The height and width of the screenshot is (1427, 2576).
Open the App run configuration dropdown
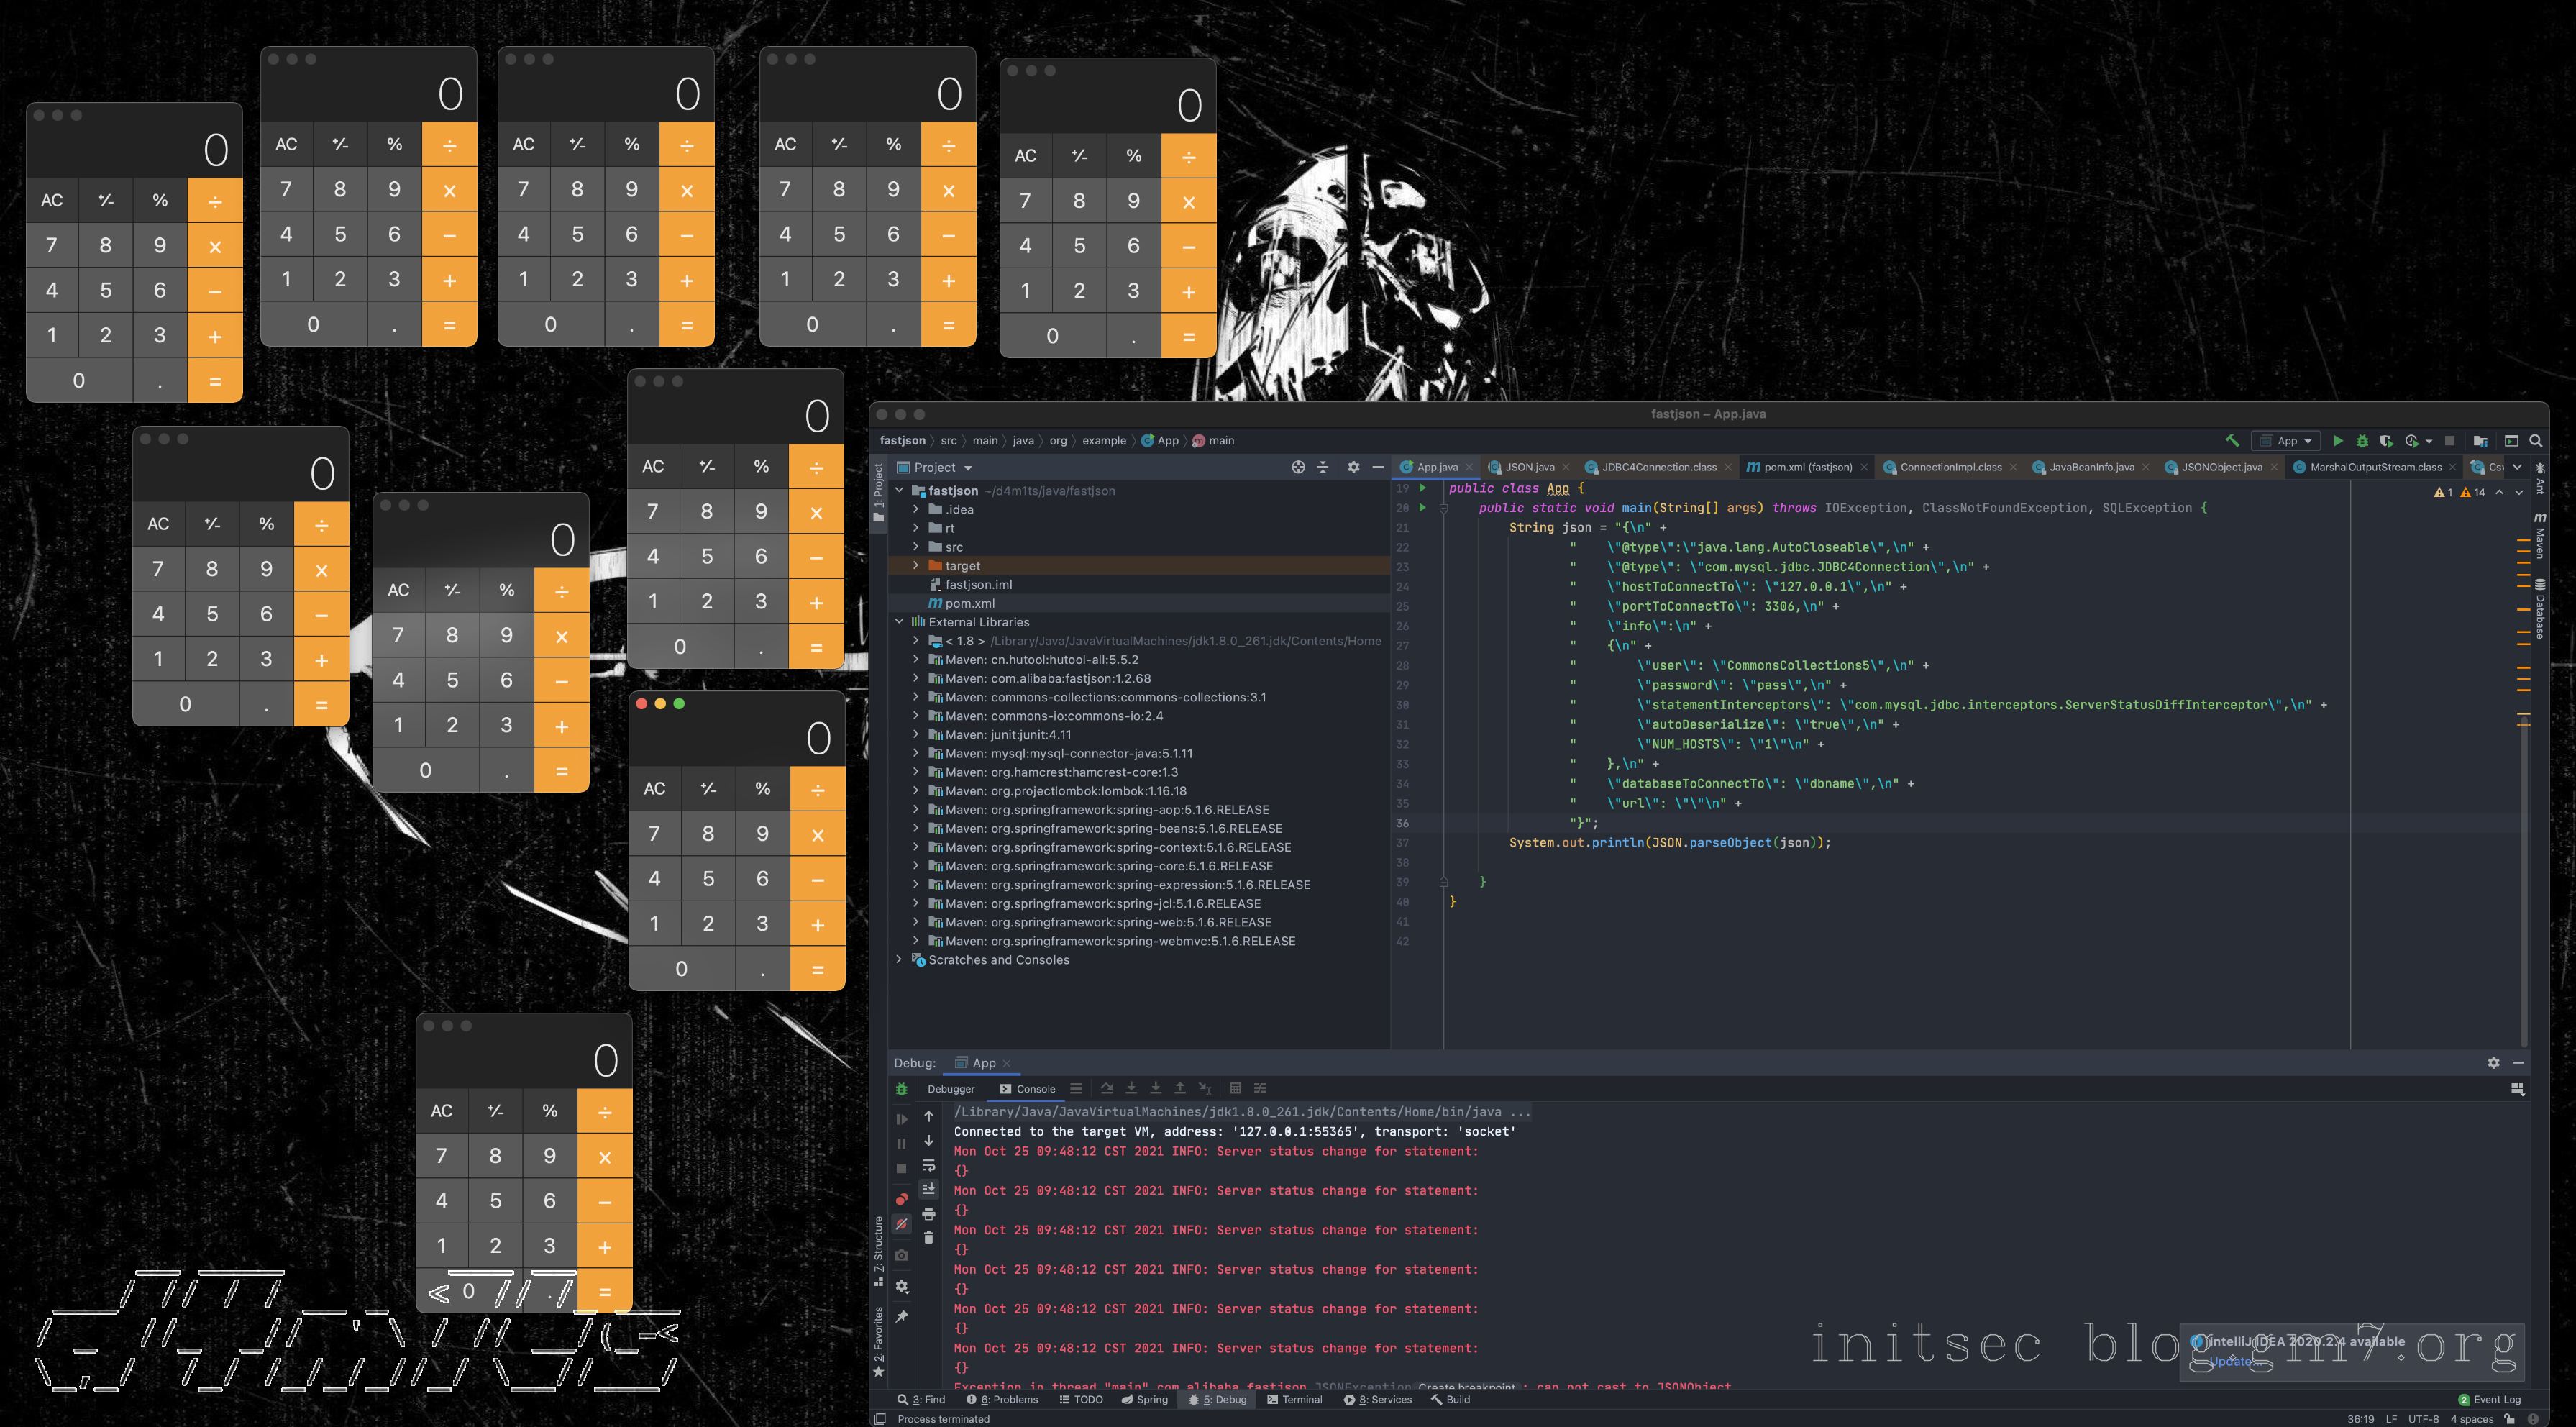coord(2286,440)
